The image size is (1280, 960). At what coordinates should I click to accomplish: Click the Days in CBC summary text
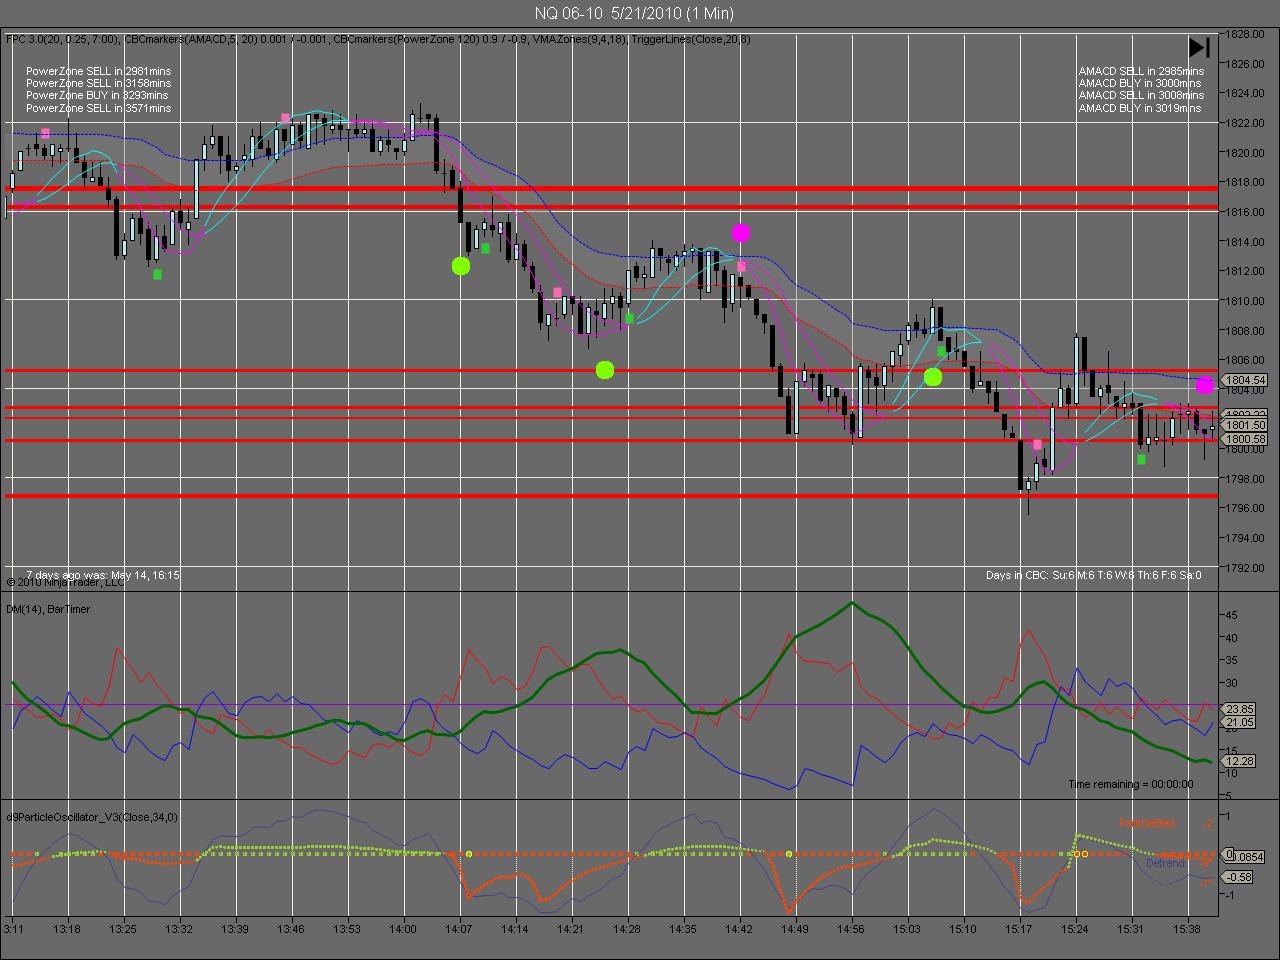click(x=1093, y=575)
